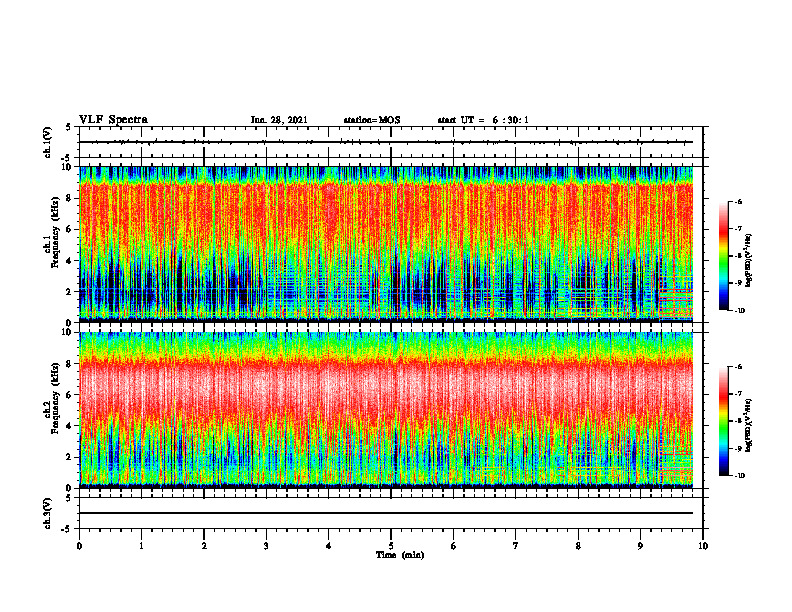Click the "ch.1(V)" axis label

48,142
